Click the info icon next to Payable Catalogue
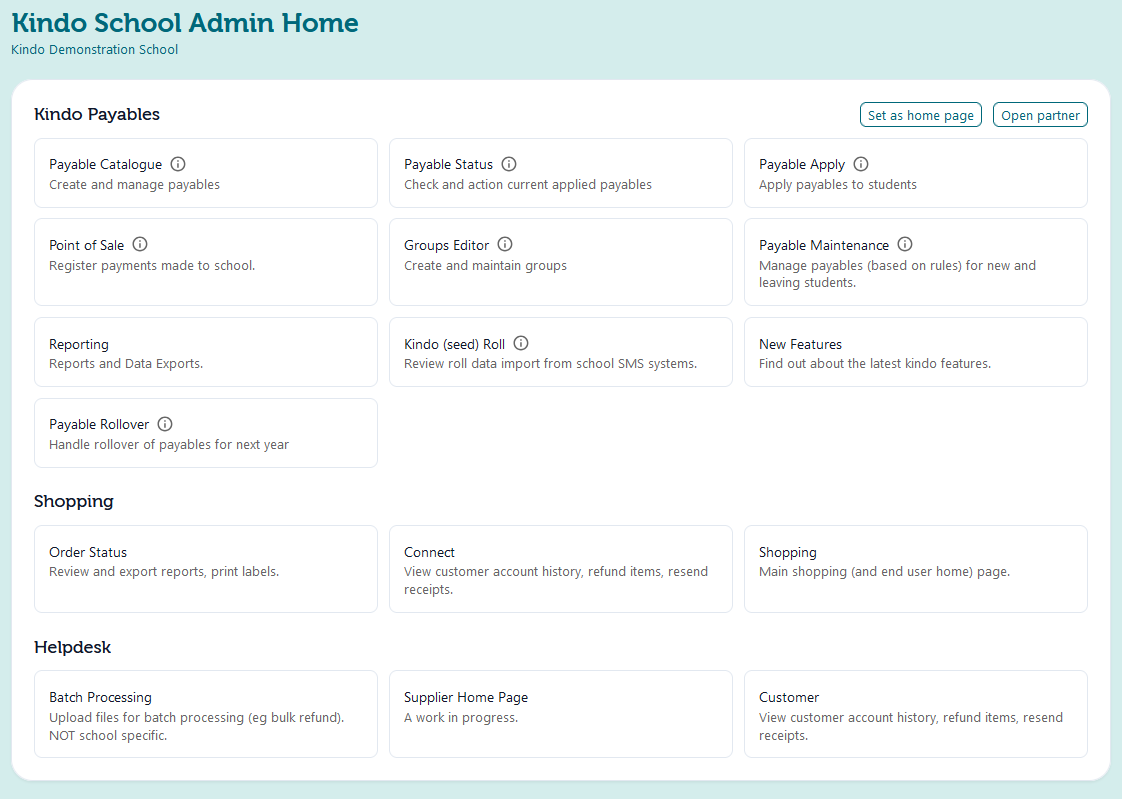This screenshot has height=799, width=1122. pos(177,164)
